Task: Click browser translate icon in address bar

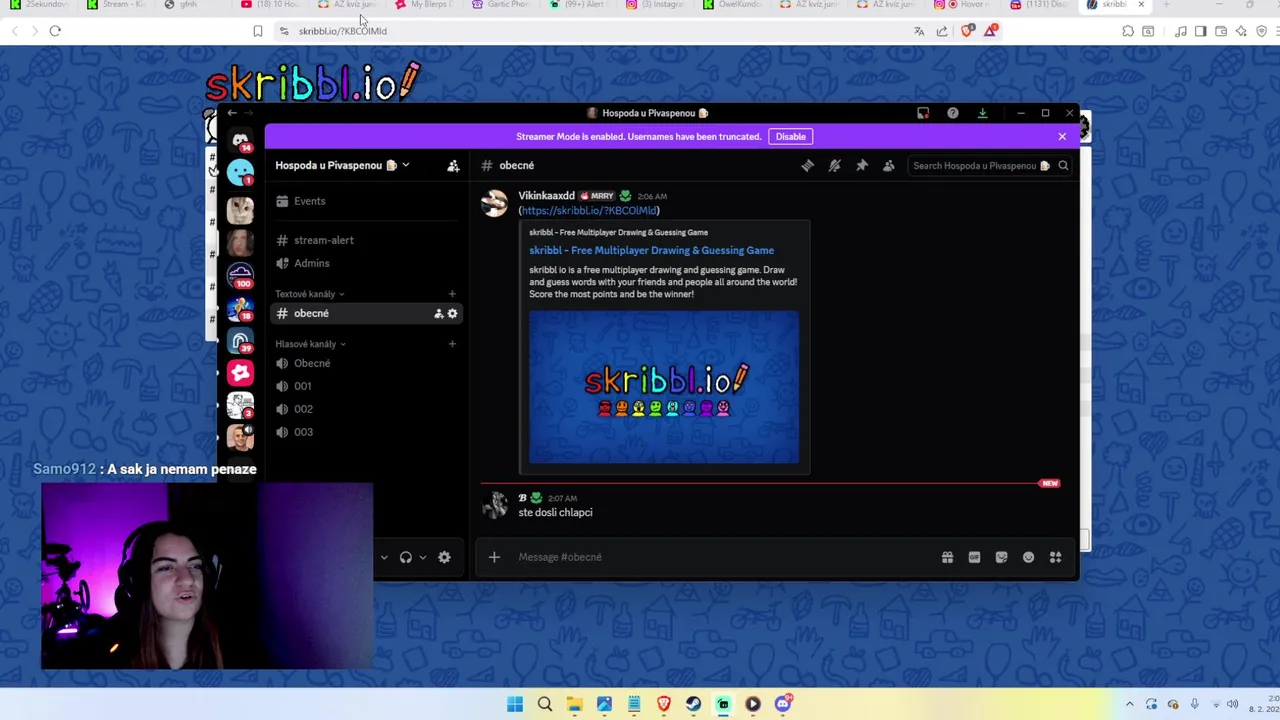Action: tap(919, 31)
